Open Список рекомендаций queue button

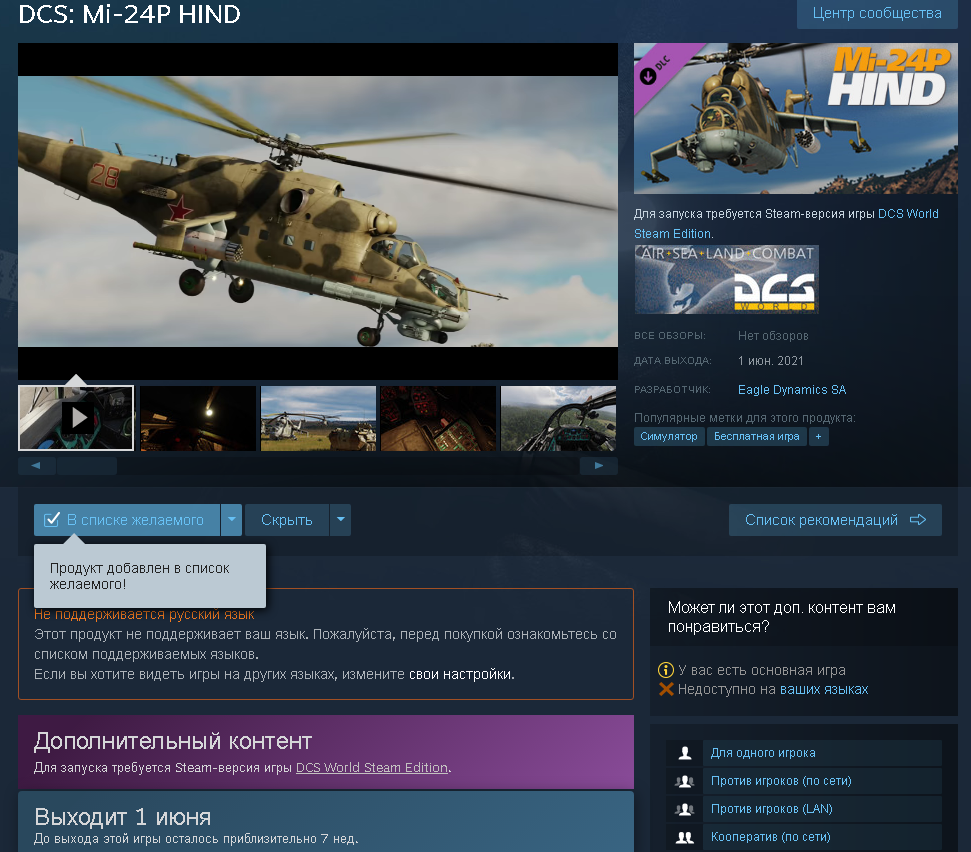coord(835,519)
